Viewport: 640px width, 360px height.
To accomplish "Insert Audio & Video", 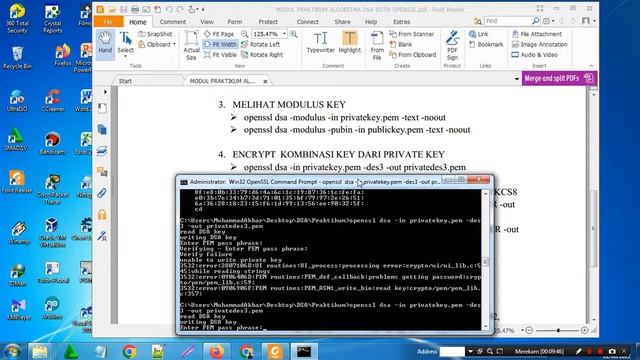I will click(x=535, y=54).
